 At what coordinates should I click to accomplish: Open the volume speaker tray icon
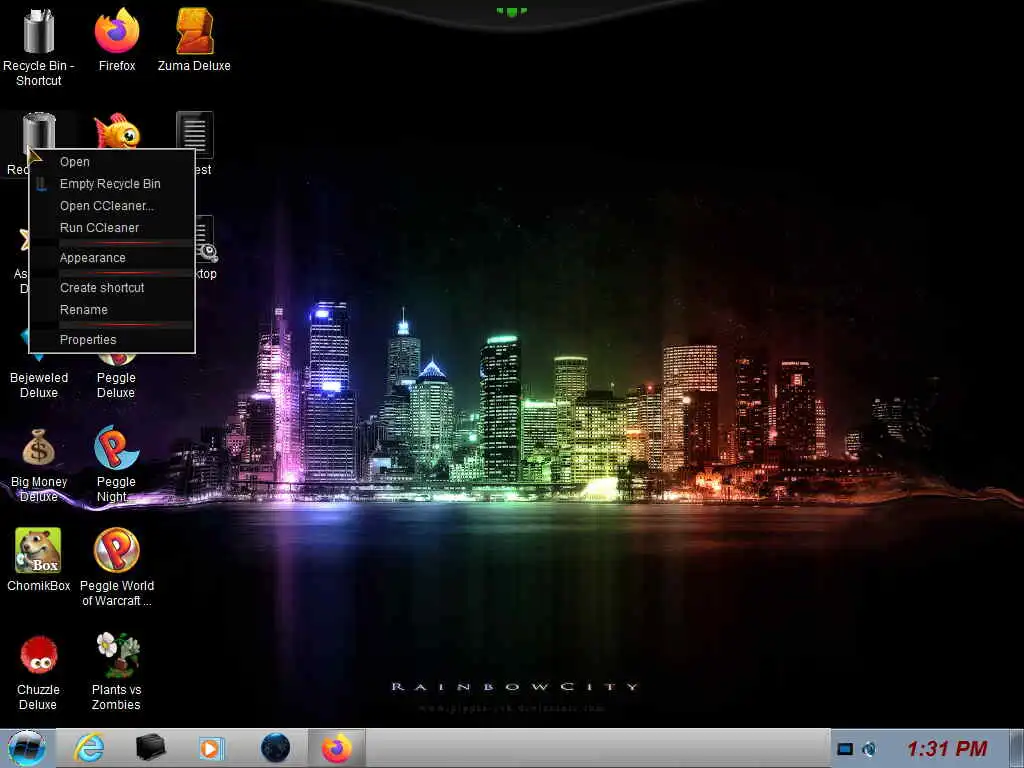[869, 749]
